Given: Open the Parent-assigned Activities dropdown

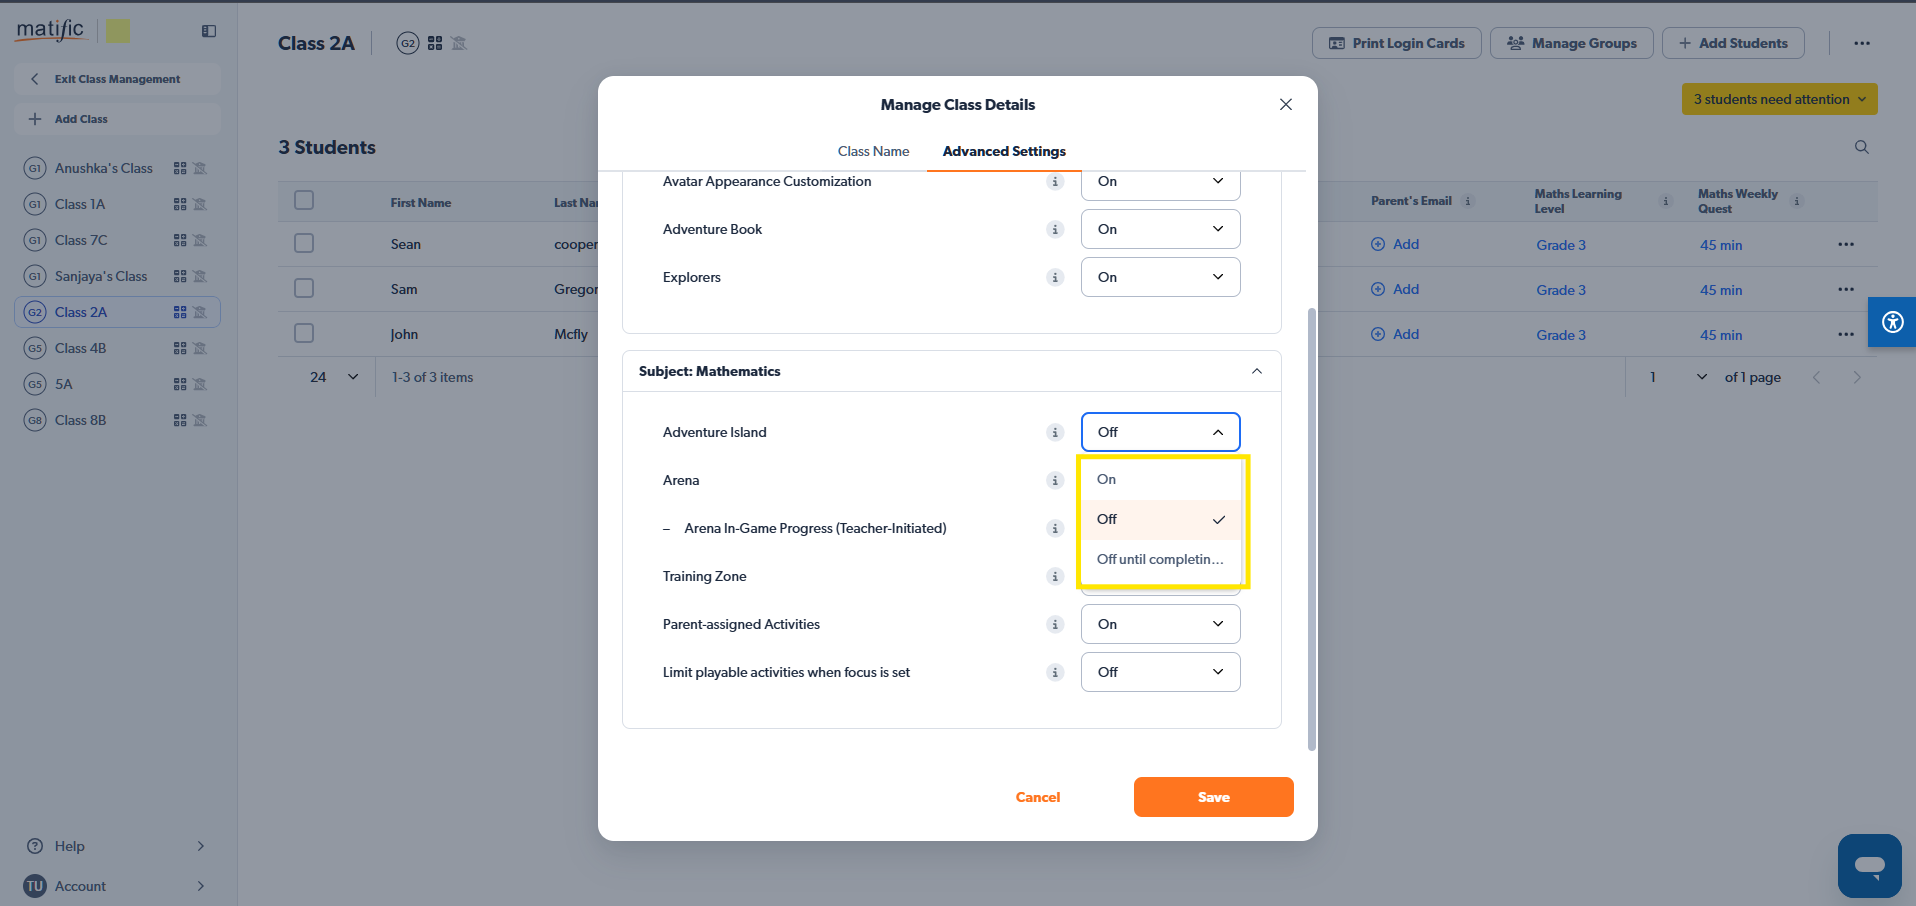Looking at the screenshot, I should [x=1160, y=624].
